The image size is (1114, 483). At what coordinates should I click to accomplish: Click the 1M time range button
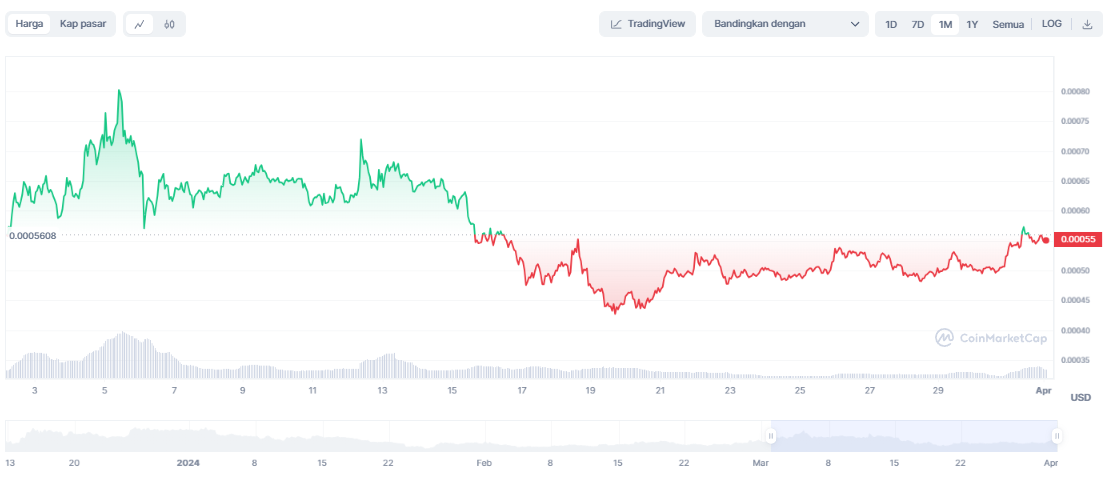[x=945, y=24]
